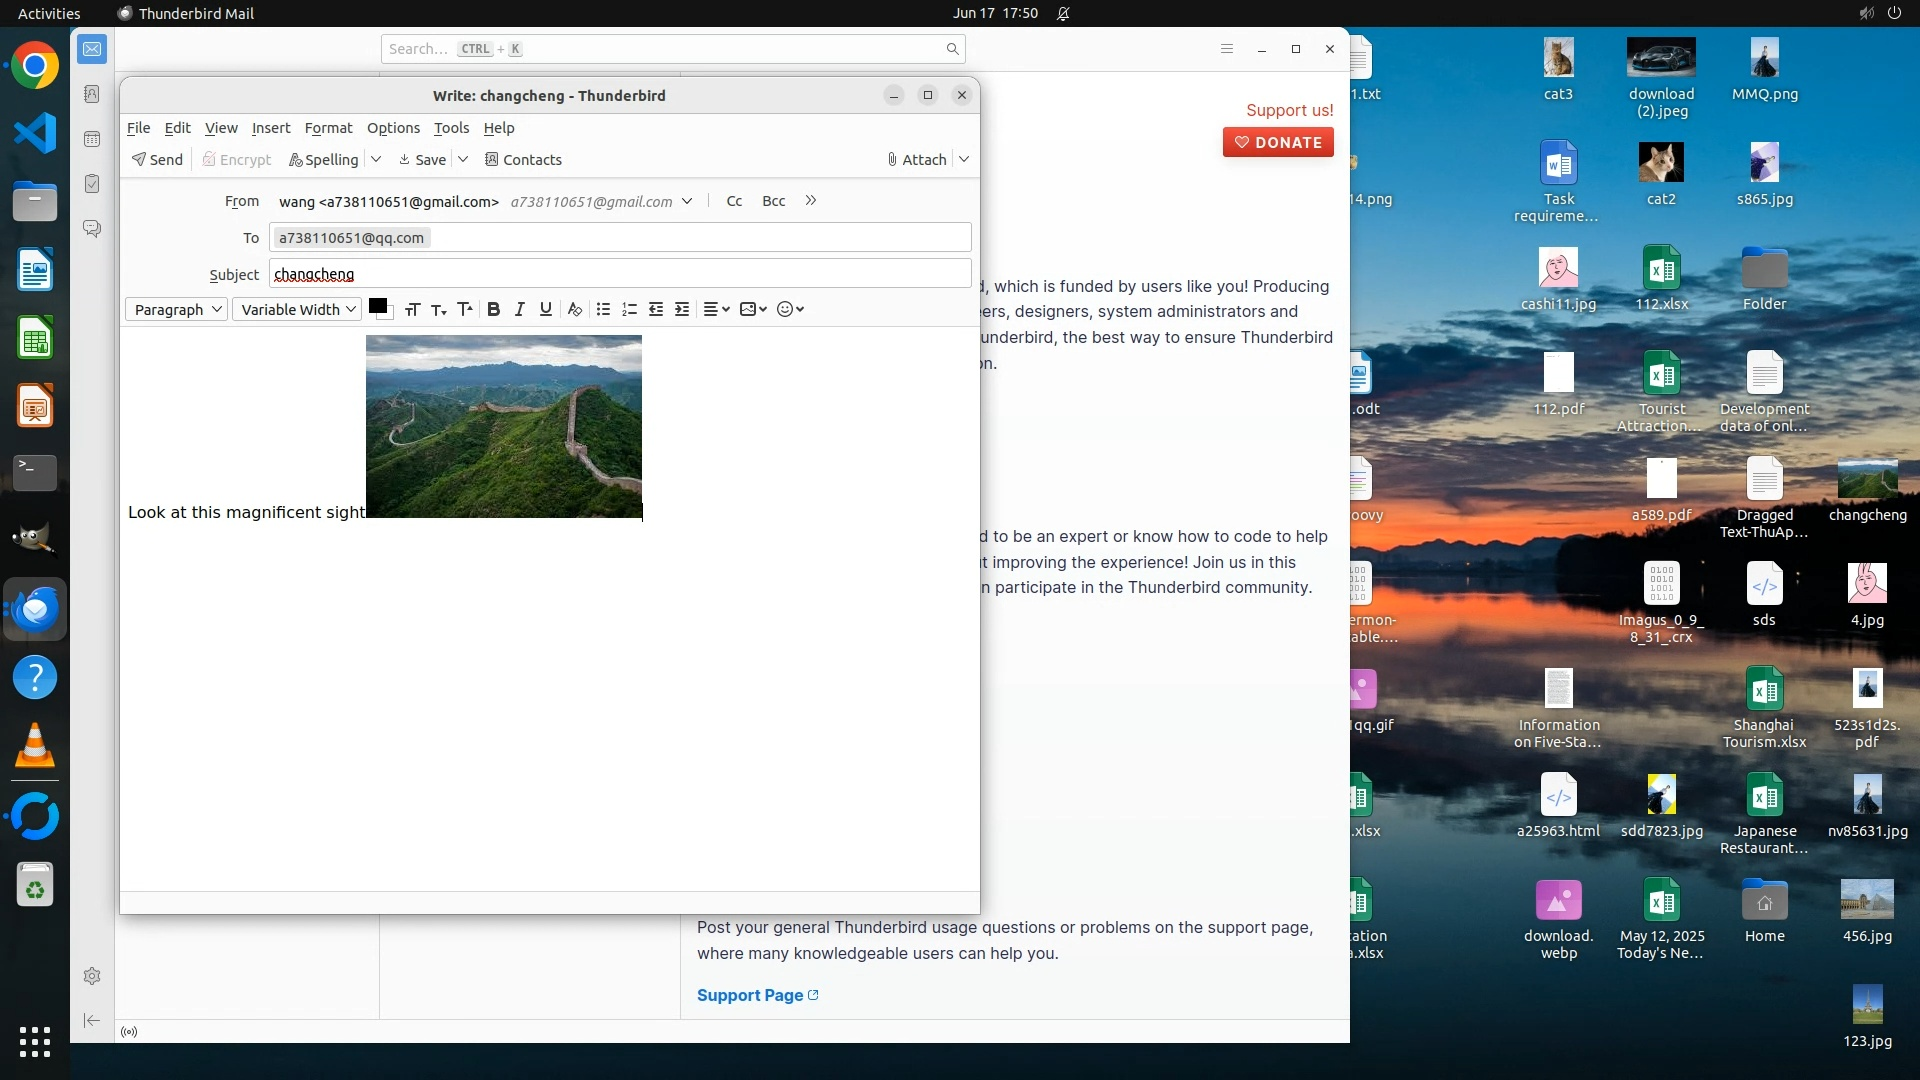Make font size smaller

point(438,310)
